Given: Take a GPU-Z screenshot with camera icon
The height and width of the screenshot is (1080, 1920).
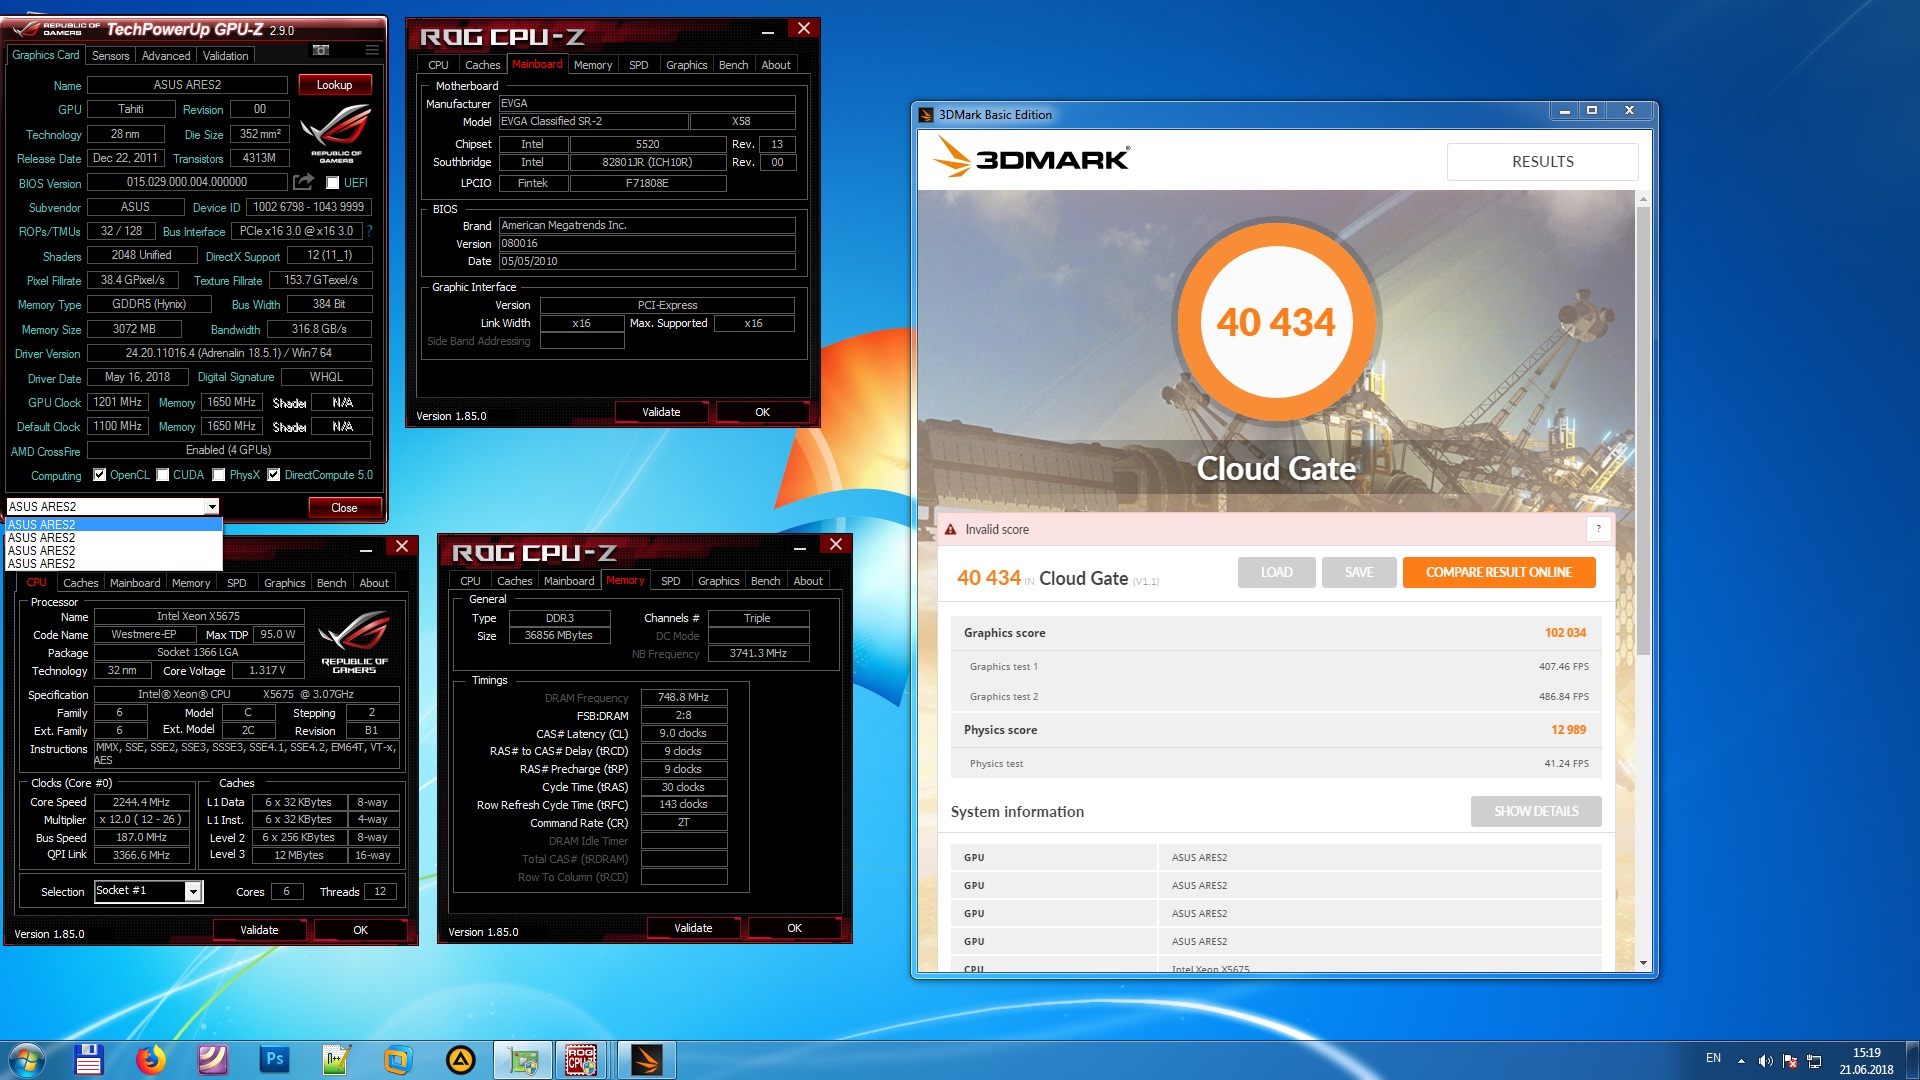Looking at the screenshot, I should pos(321,50).
